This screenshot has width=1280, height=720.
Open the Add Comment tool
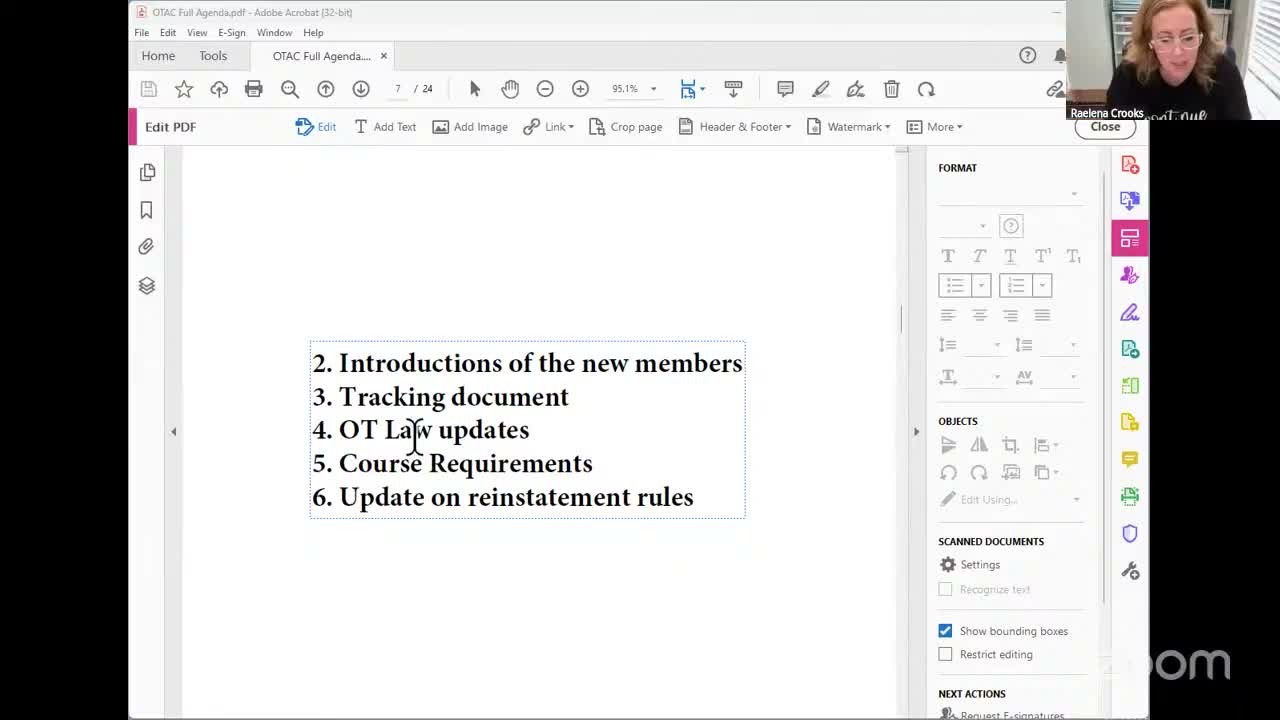pyautogui.click(x=785, y=89)
